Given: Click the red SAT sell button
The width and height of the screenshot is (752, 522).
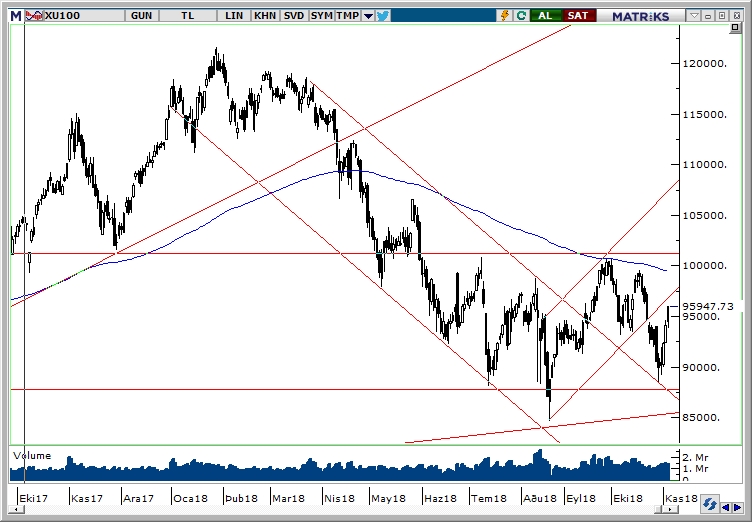Looking at the screenshot, I should point(578,16).
